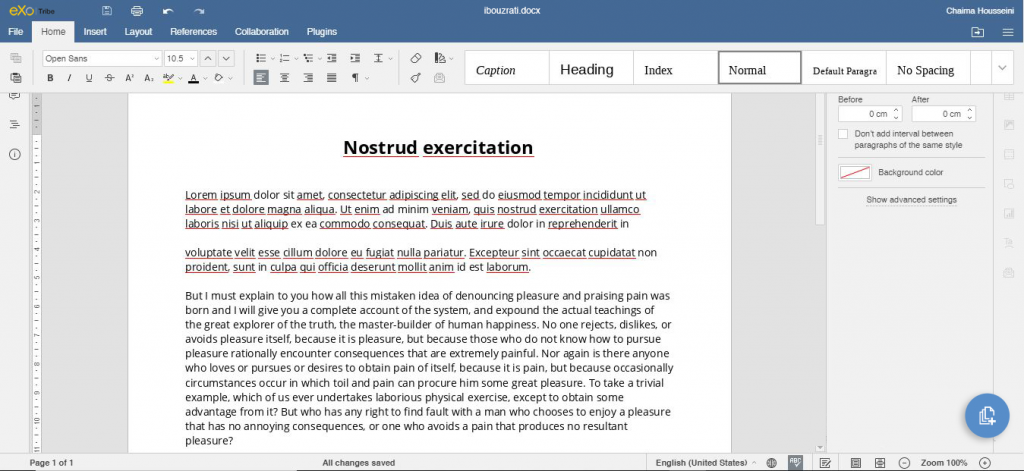Apply the Heading style

point(591,68)
